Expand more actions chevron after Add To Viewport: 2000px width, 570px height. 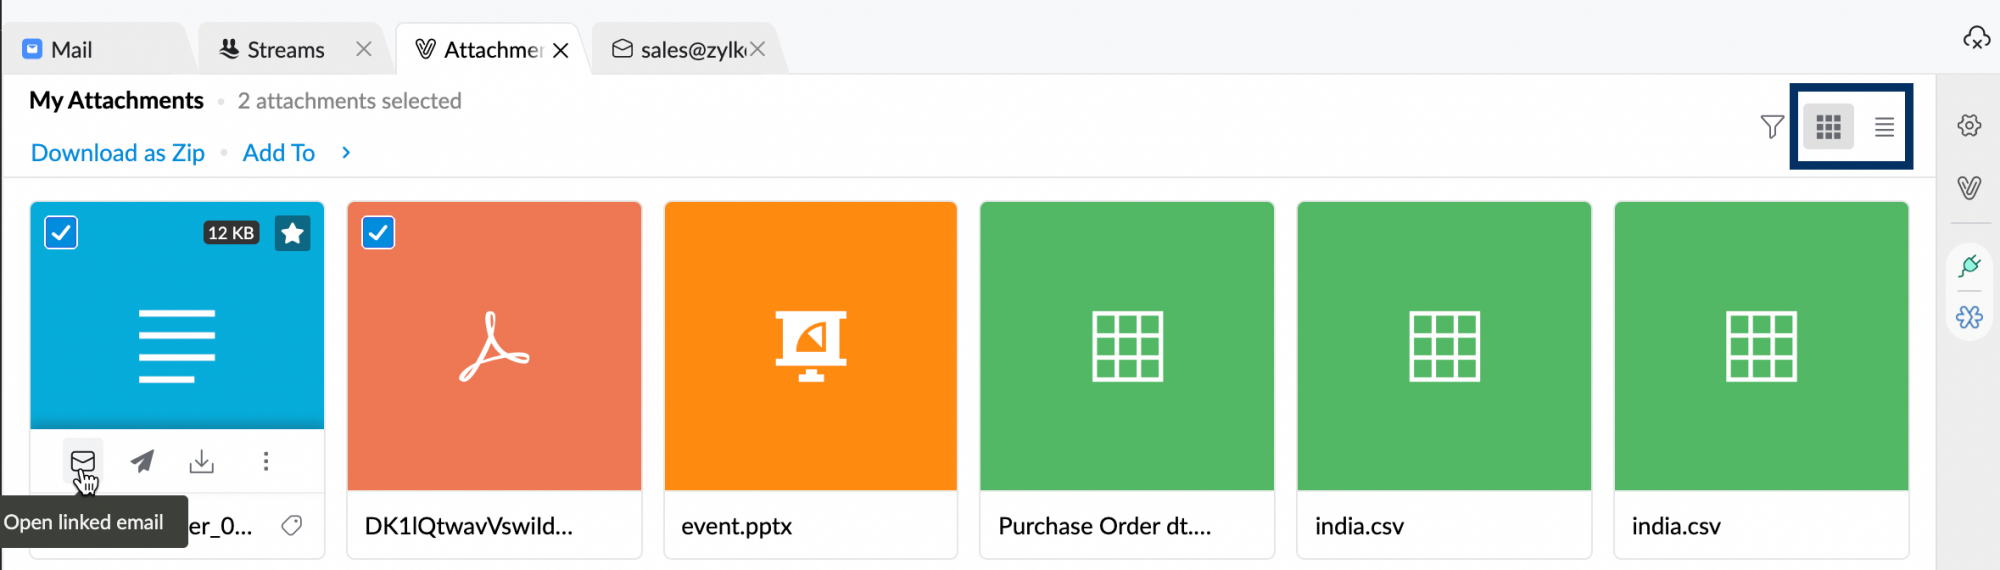pos(346,153)
